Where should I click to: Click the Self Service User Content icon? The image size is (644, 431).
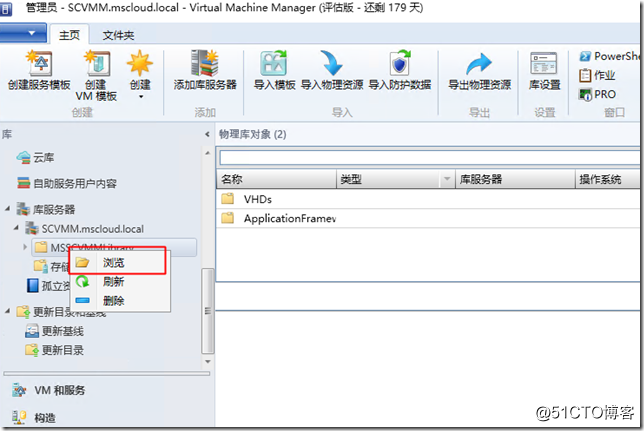pyautogui.click(x=23, y=183)
